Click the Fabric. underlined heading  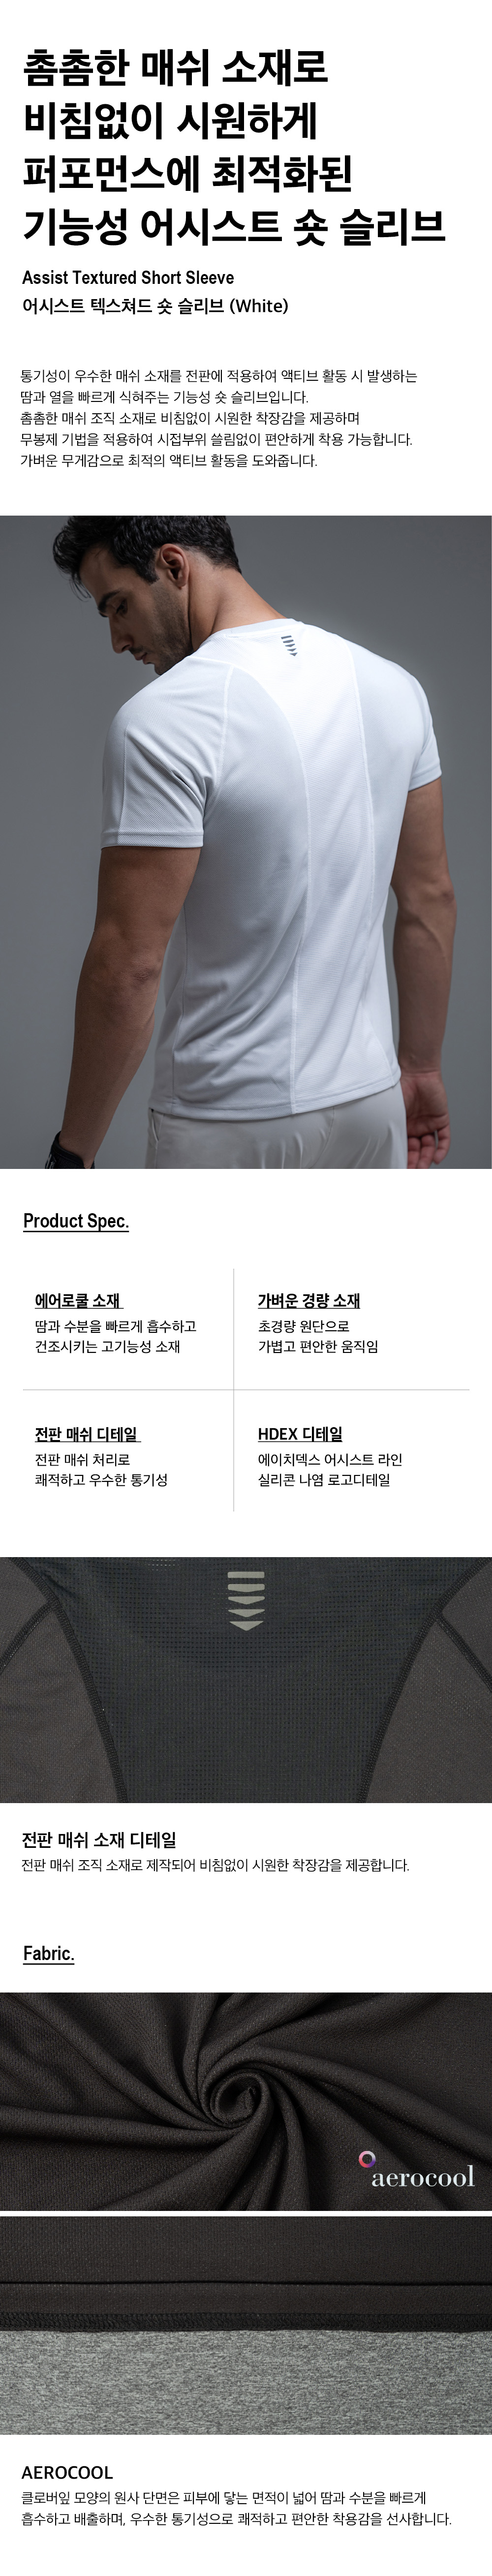click(x=49, y=1953)
